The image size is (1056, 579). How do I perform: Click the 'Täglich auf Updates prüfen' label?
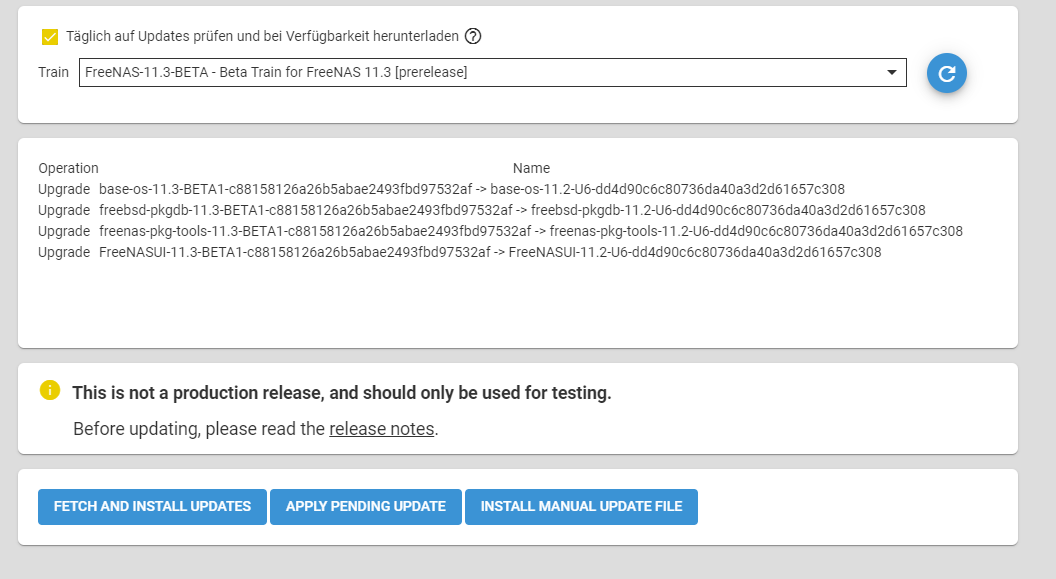point(262,36)
